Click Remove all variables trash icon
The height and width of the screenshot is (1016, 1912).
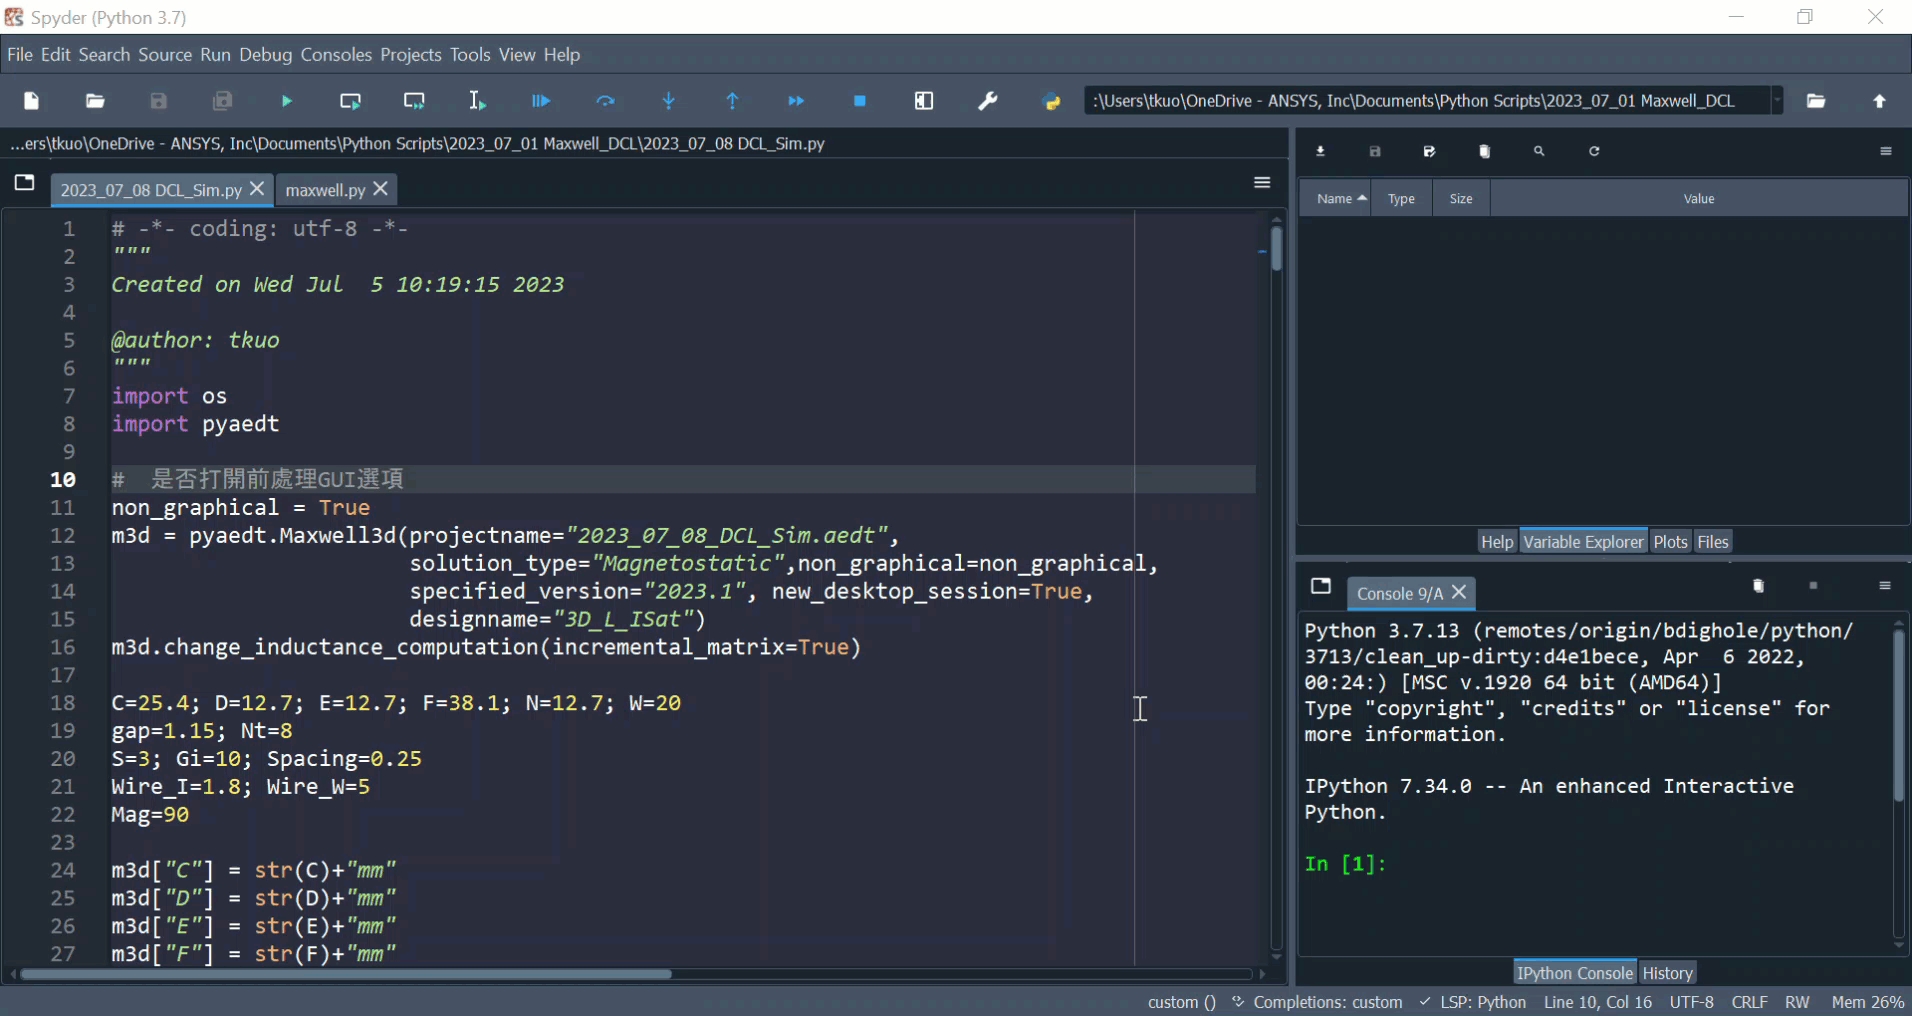pos(1484,152)
